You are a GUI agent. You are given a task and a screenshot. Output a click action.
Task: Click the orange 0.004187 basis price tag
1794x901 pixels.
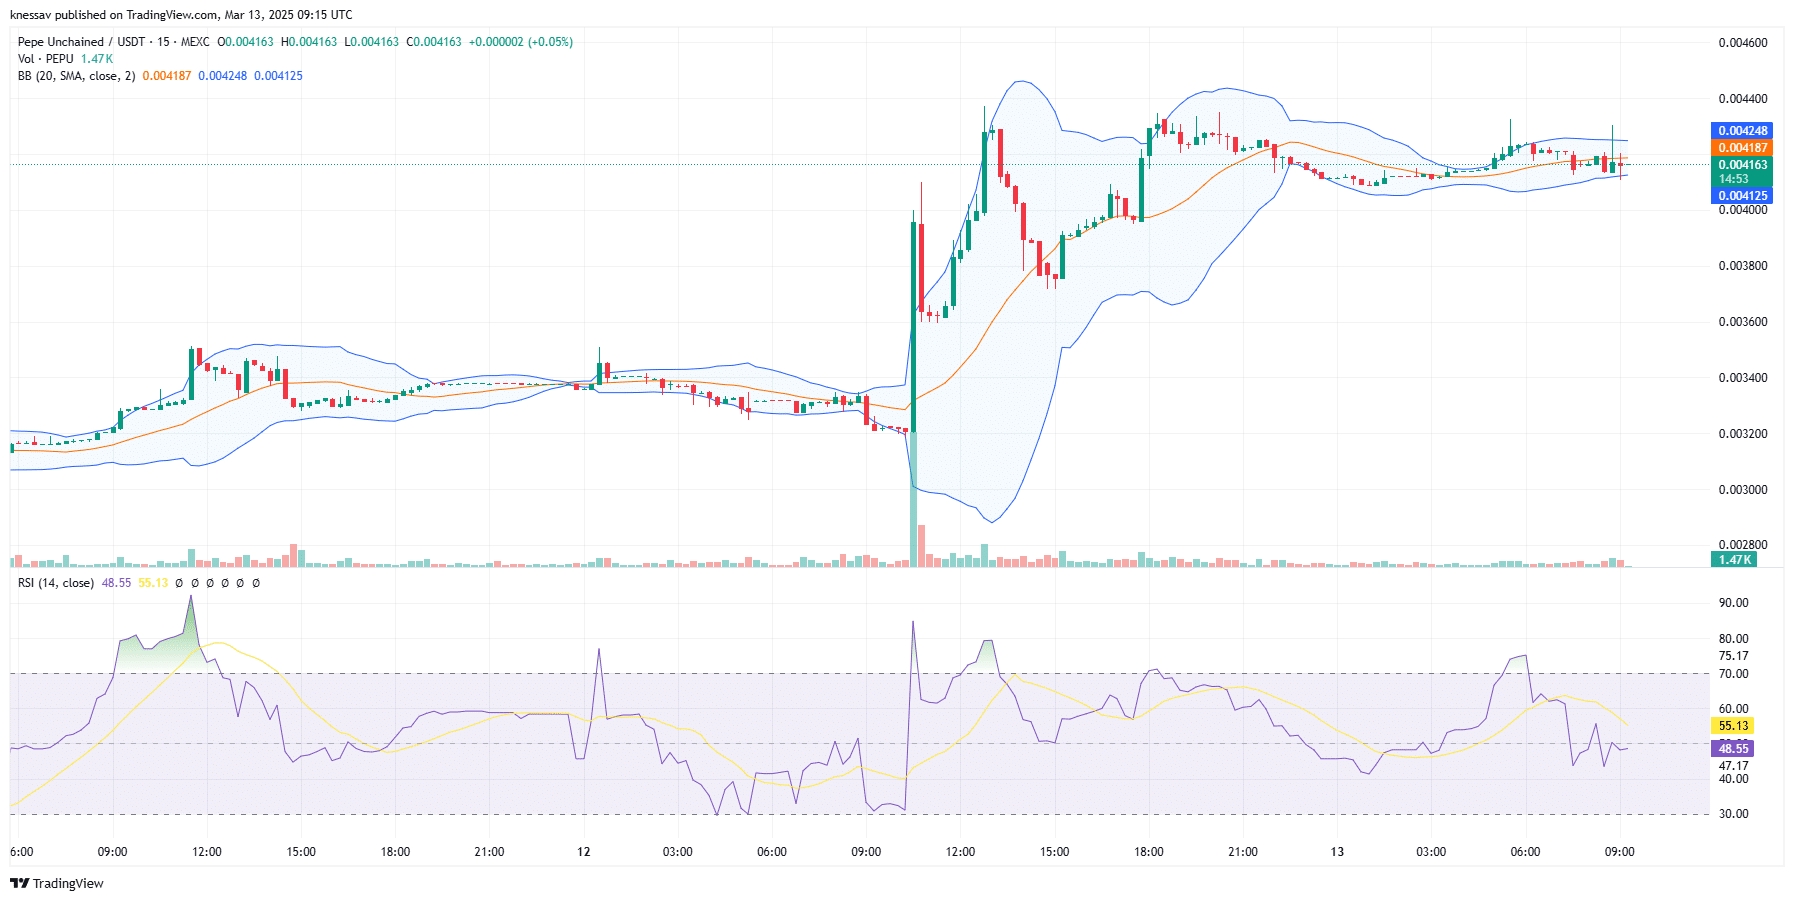tap(1743, 148)
